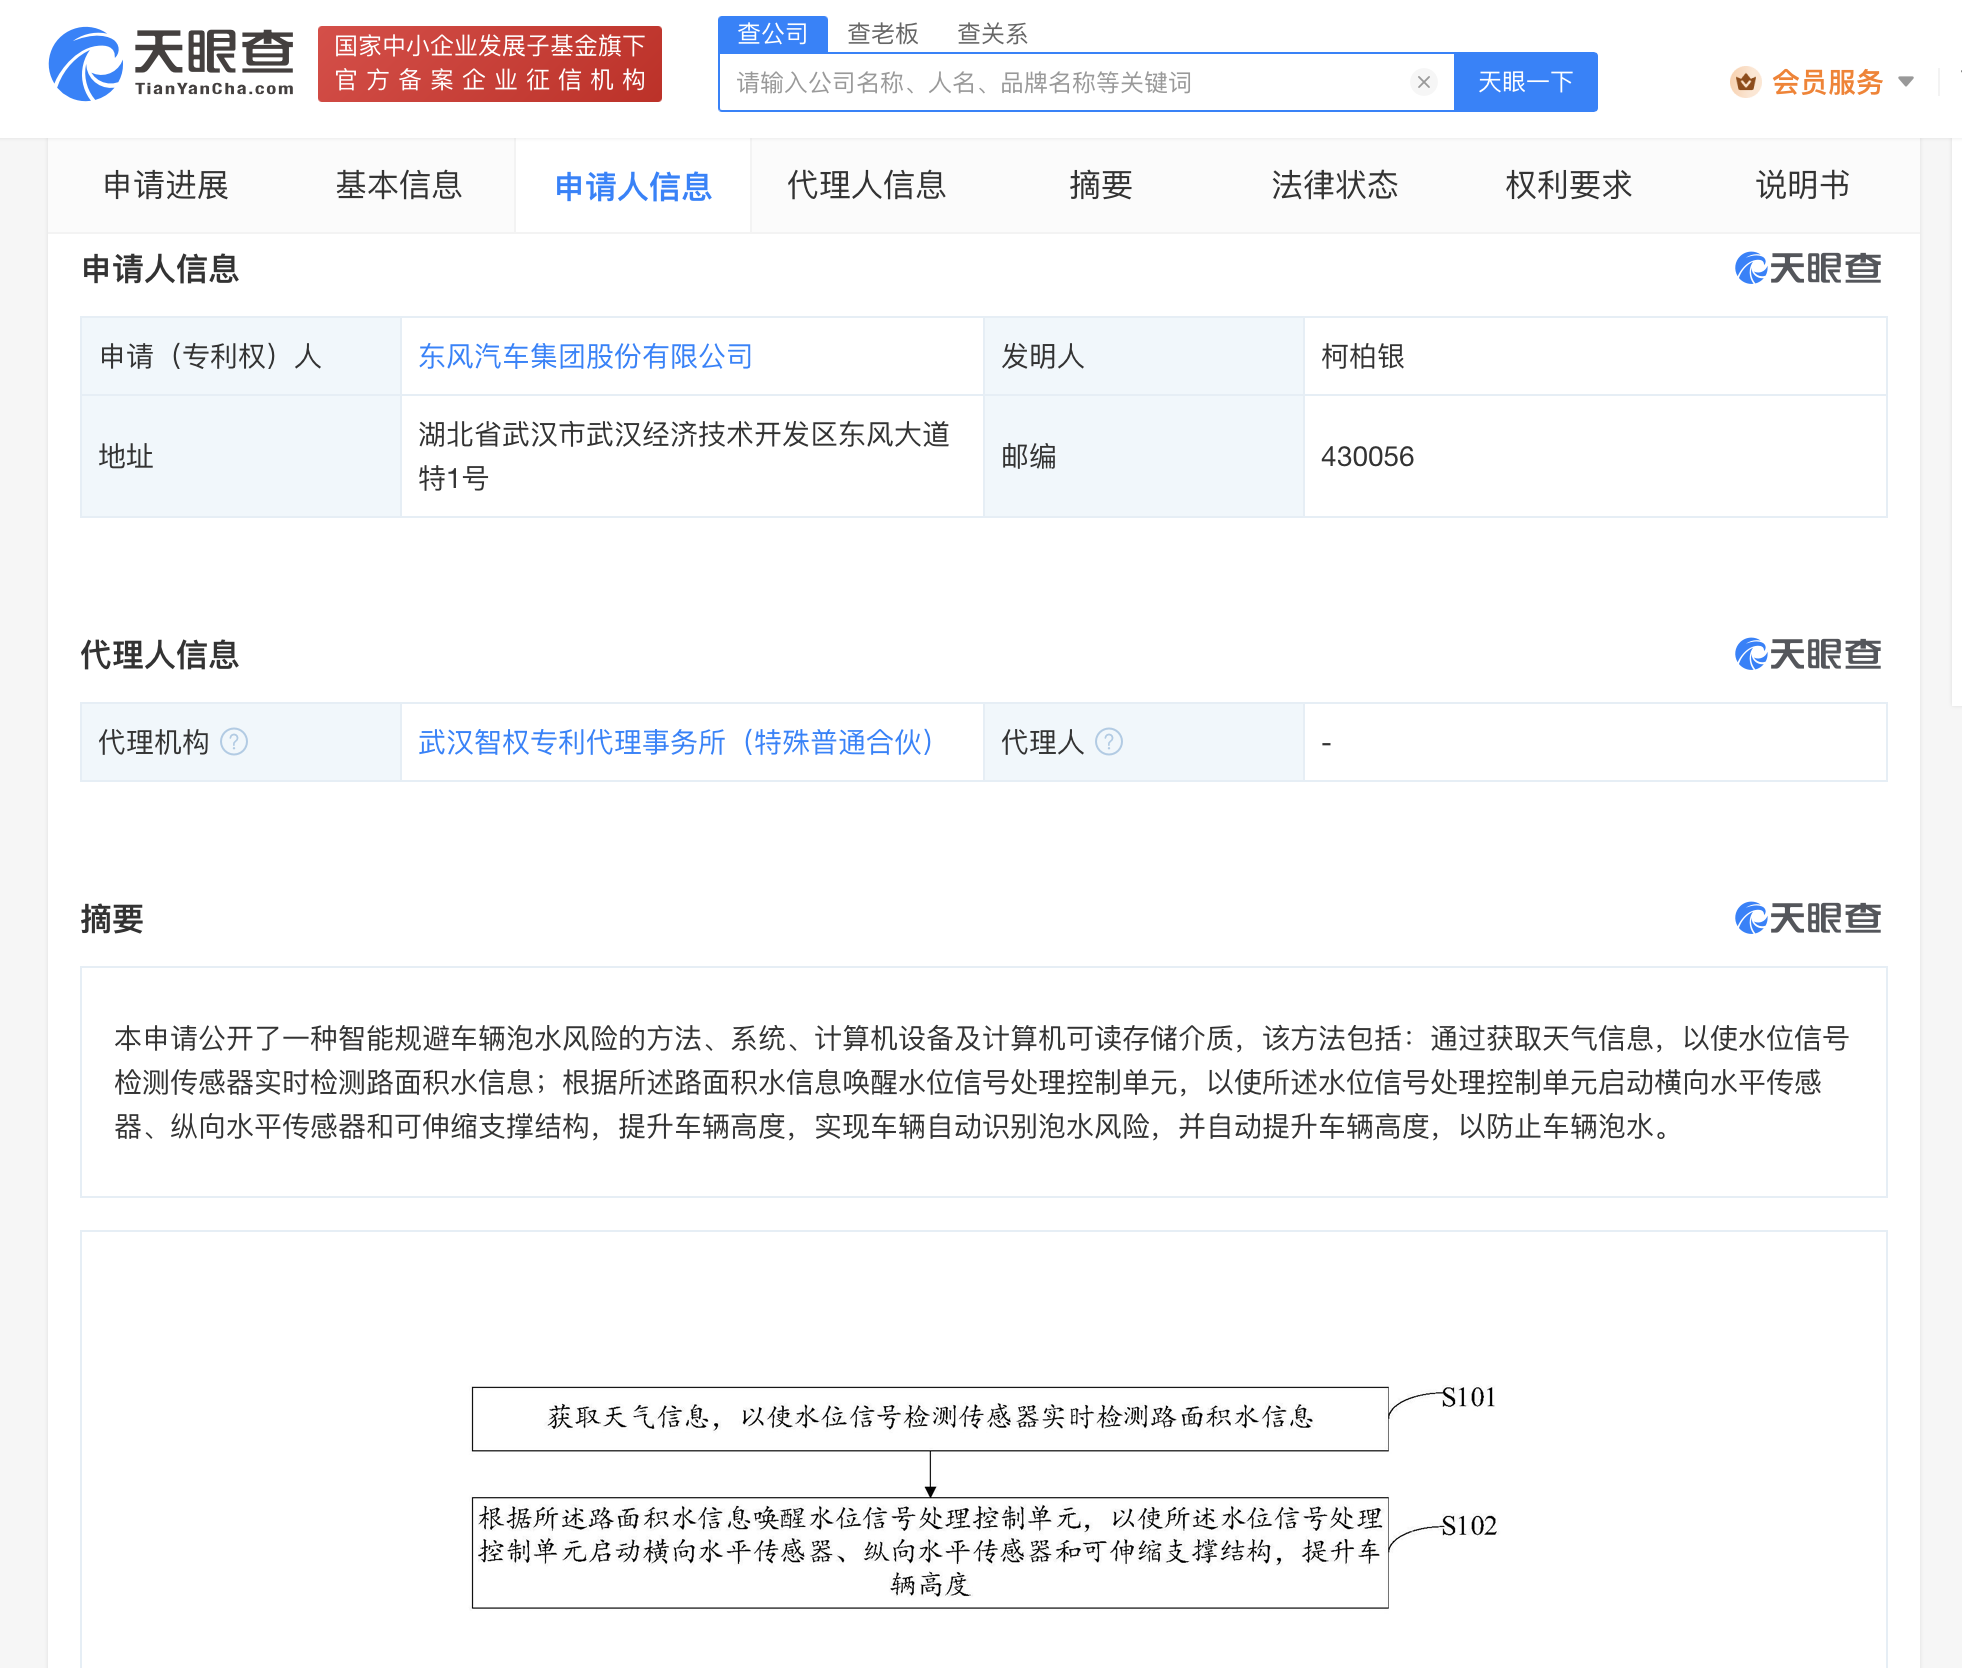Open 东风汽车集团股份有限公司 company link

pos(586,356)
